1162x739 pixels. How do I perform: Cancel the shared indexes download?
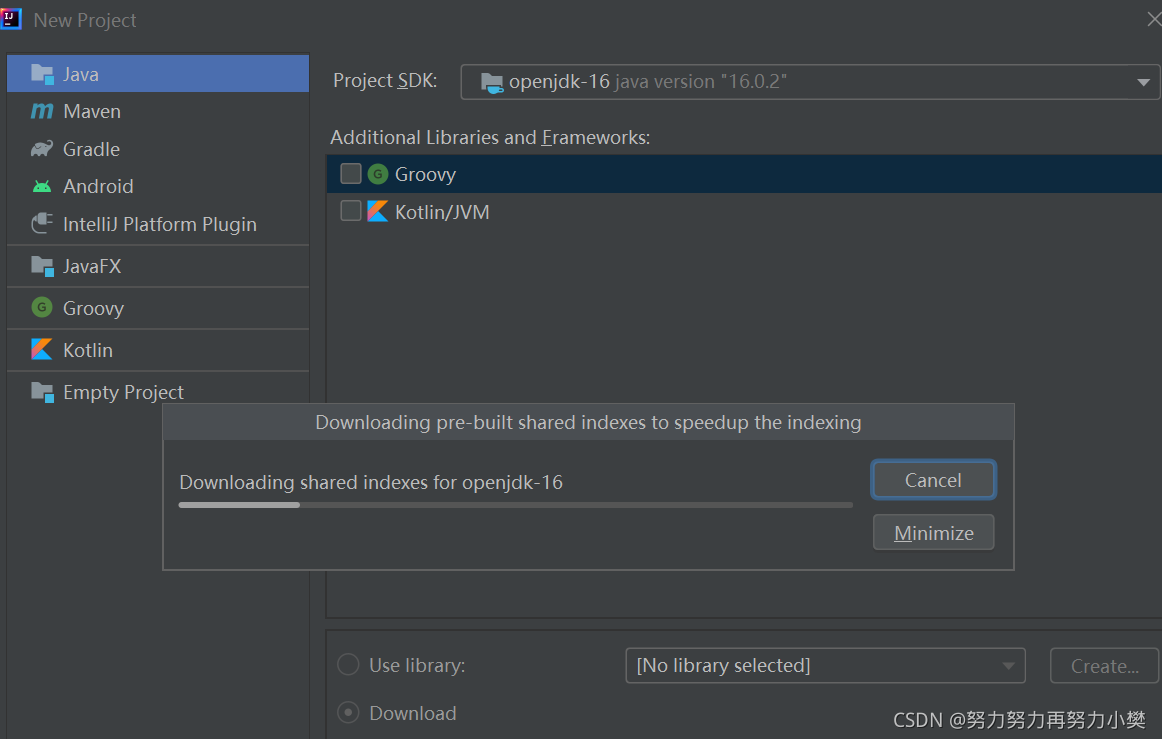point(933,480)
